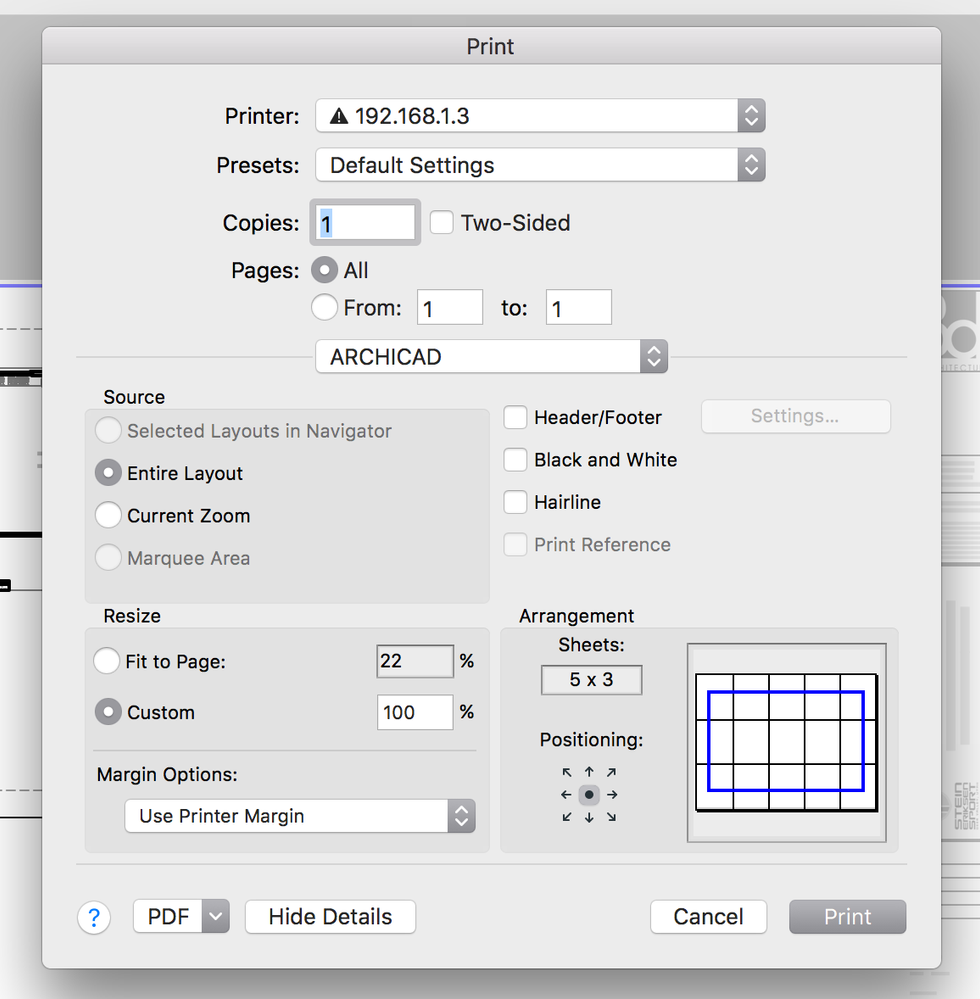Click the left positioning arrow
Image resolution: width=980 pixels, height=999 pixels.
coord(566,795)
